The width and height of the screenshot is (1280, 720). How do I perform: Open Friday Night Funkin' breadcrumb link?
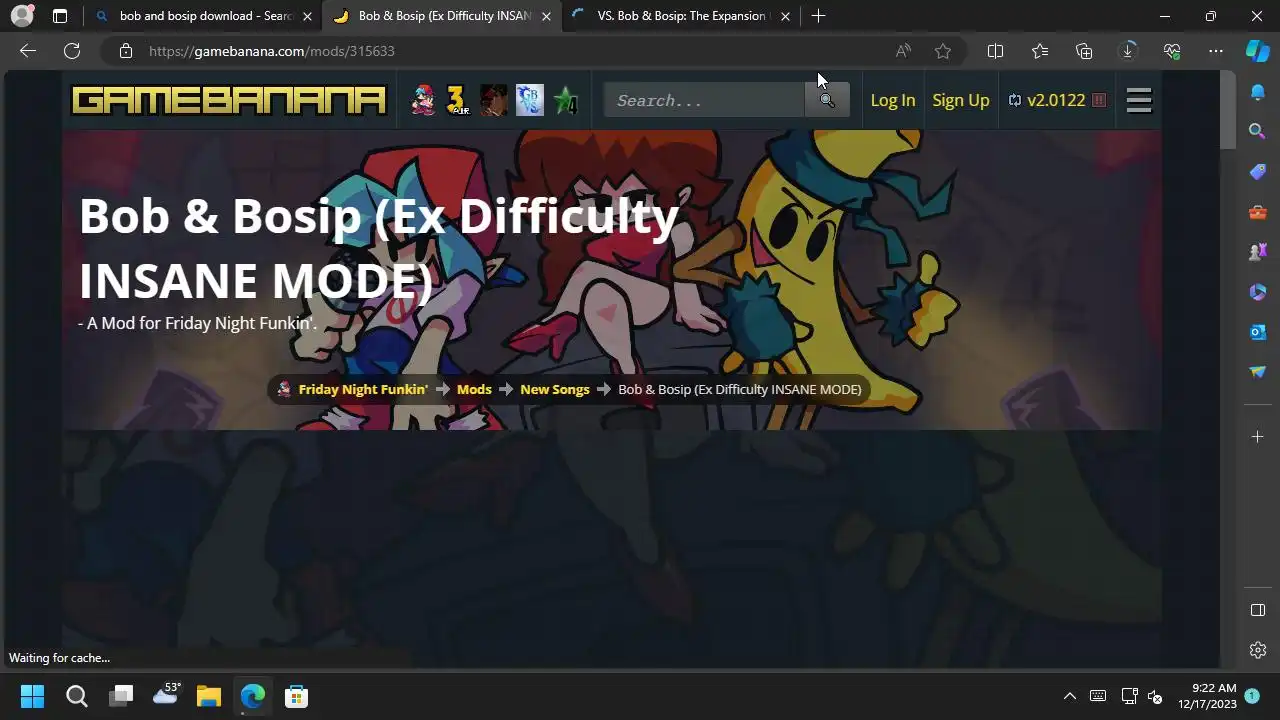pos(363,389)
